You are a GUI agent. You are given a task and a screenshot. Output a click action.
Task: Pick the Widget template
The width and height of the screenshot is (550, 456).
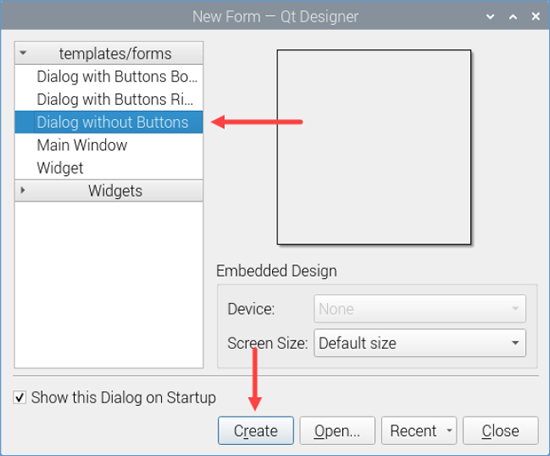point(109,168)
